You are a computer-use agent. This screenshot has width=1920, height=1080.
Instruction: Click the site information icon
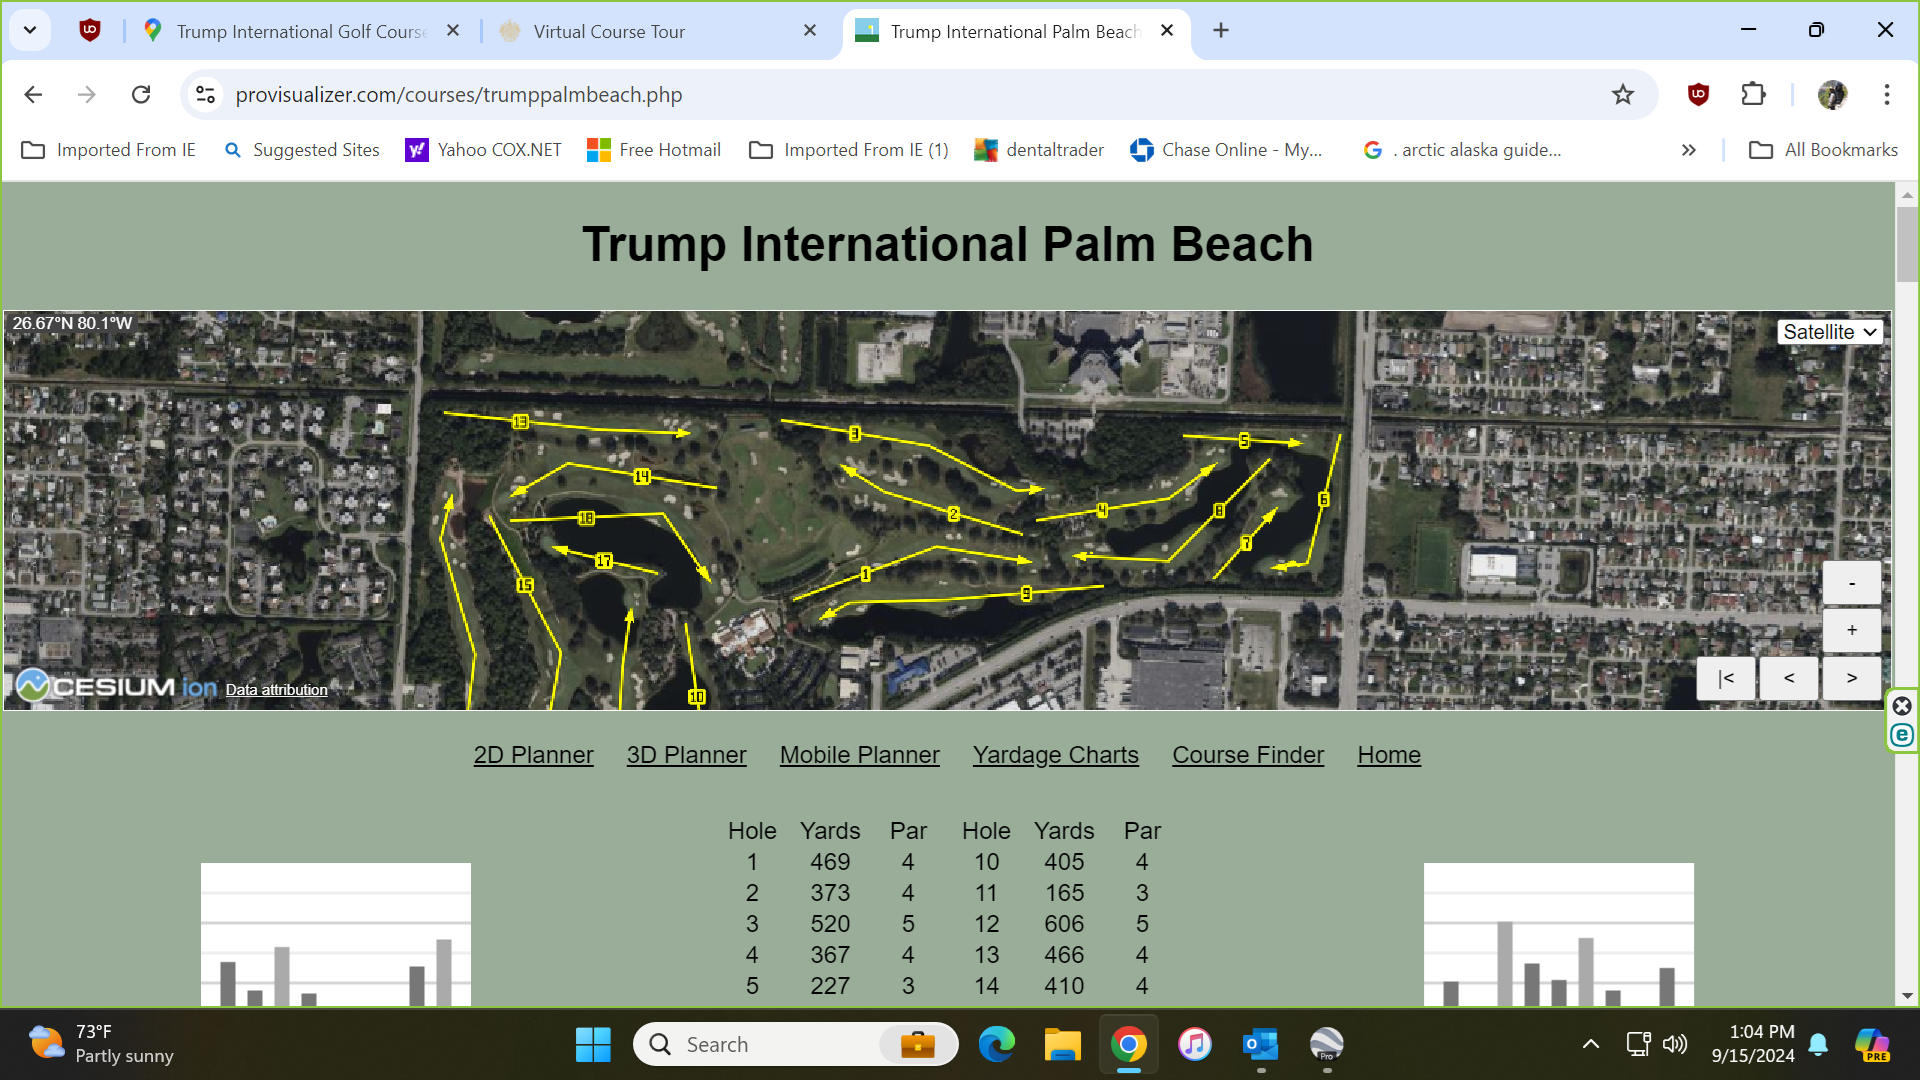(x=205, y=94)
